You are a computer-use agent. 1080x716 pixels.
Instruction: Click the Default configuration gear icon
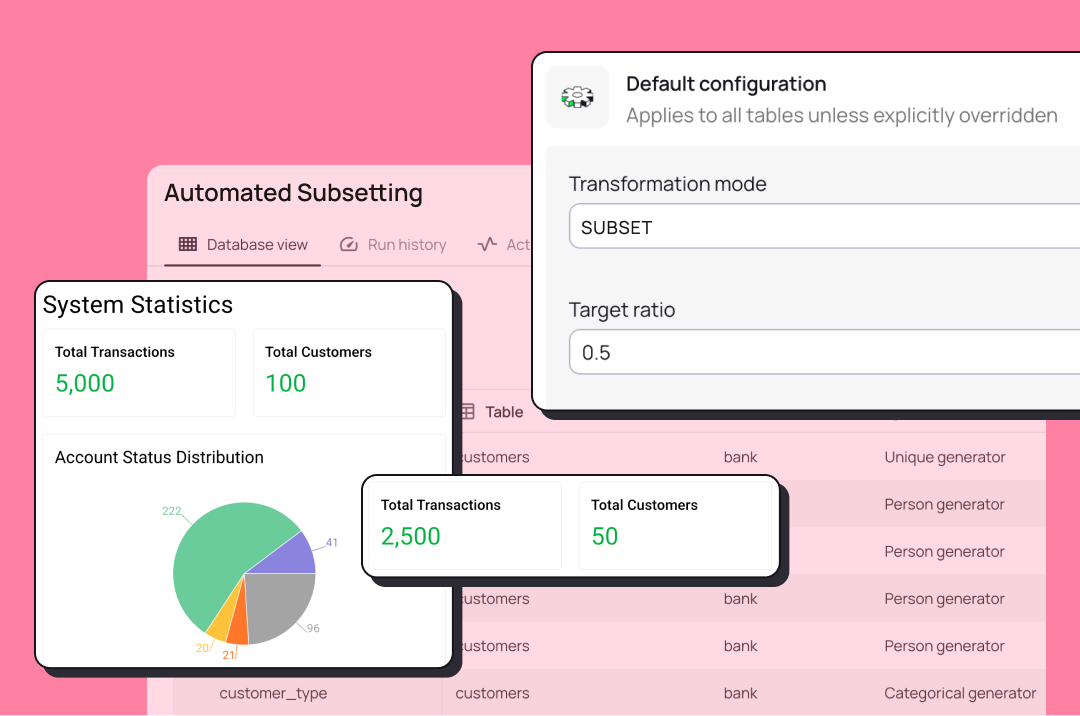click(577, 97)
